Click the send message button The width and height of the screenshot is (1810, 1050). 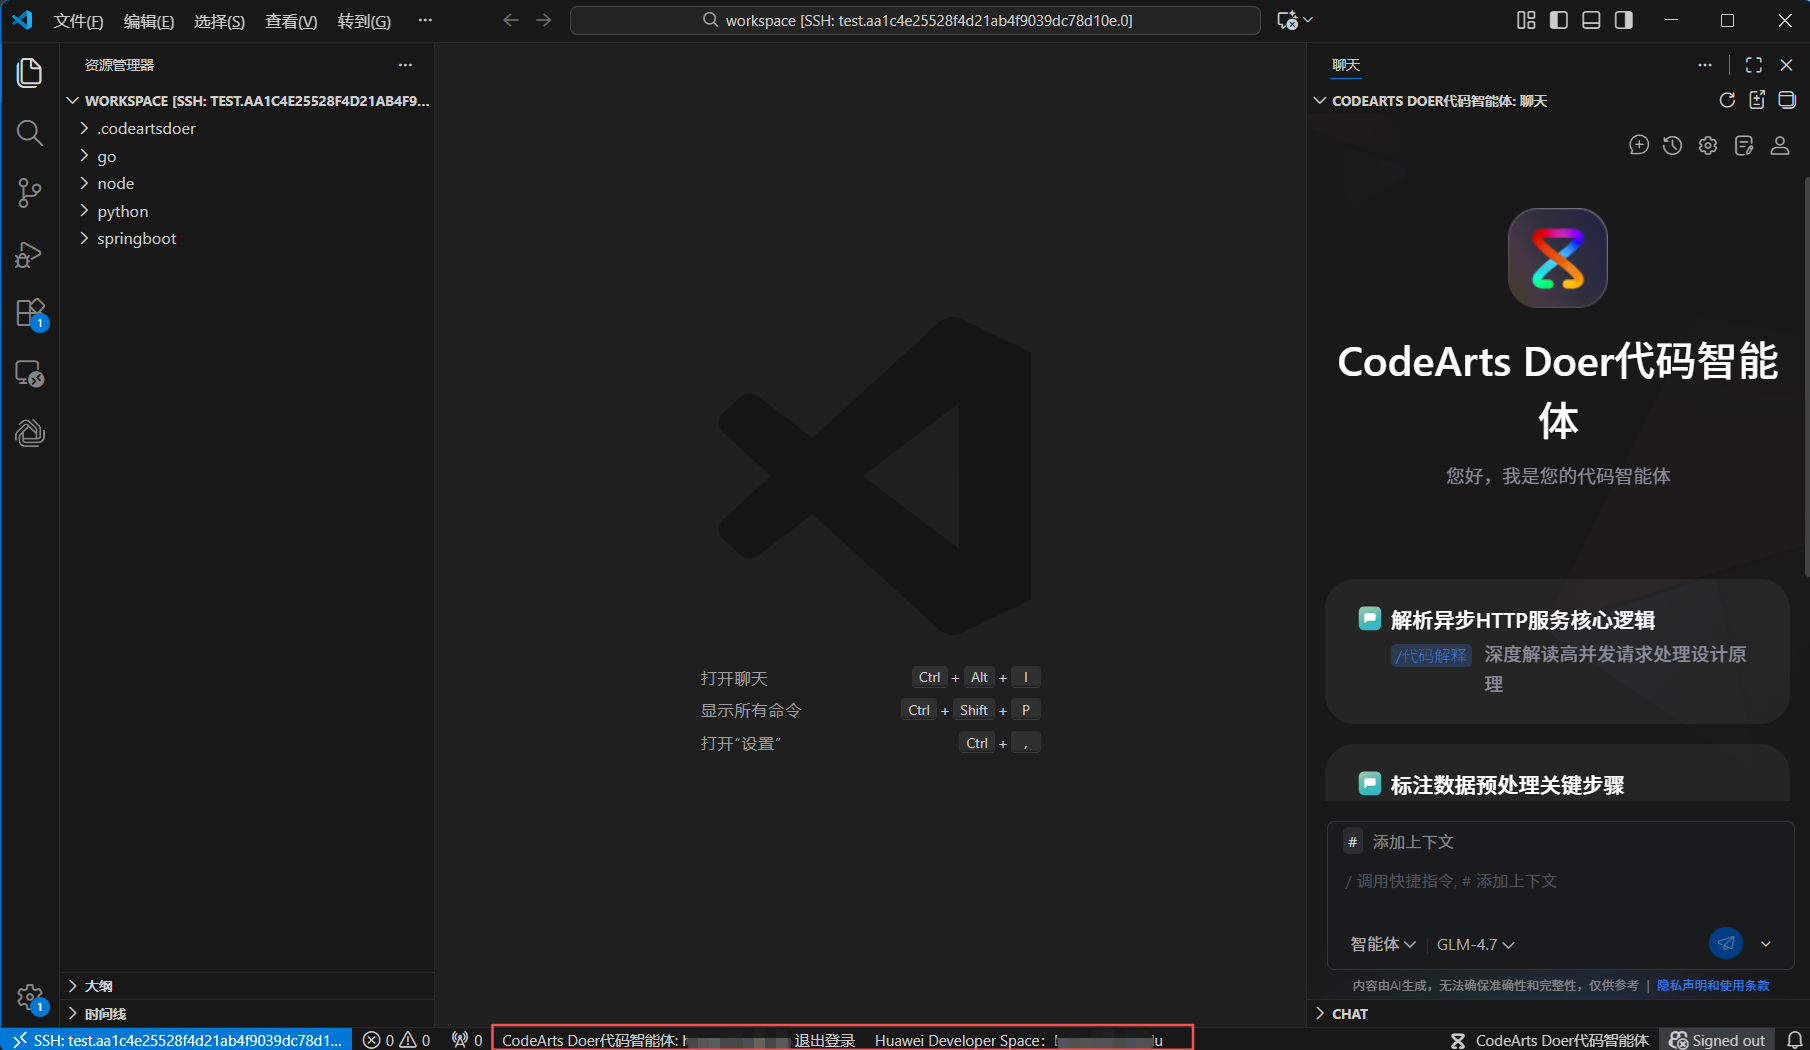coord(1726,943)
